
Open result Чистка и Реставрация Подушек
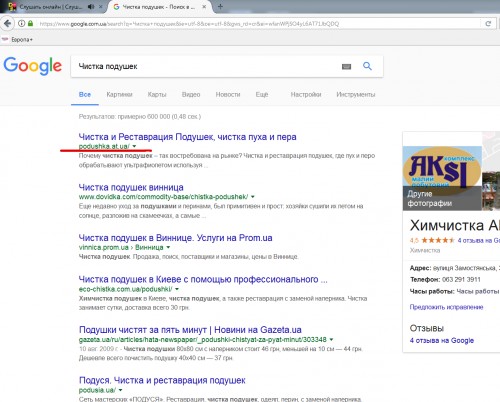187,137
